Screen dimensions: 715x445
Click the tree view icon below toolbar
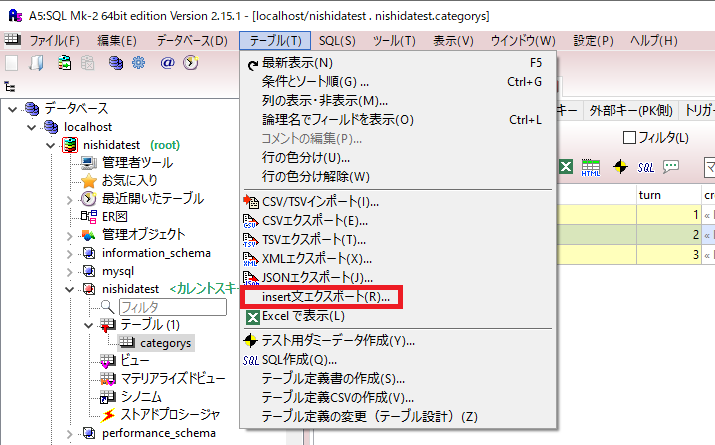(x=10, y=87)
